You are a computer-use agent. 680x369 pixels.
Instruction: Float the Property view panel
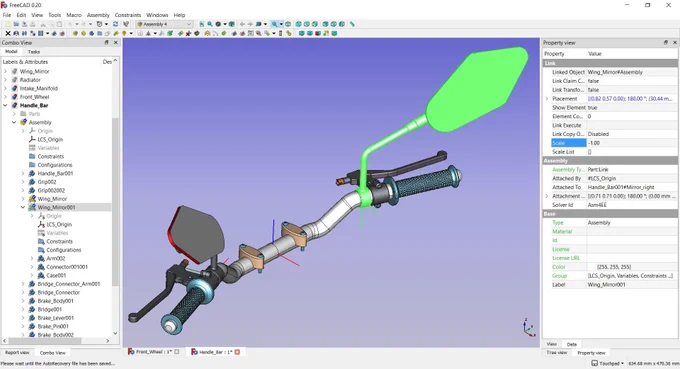point(666,42)
